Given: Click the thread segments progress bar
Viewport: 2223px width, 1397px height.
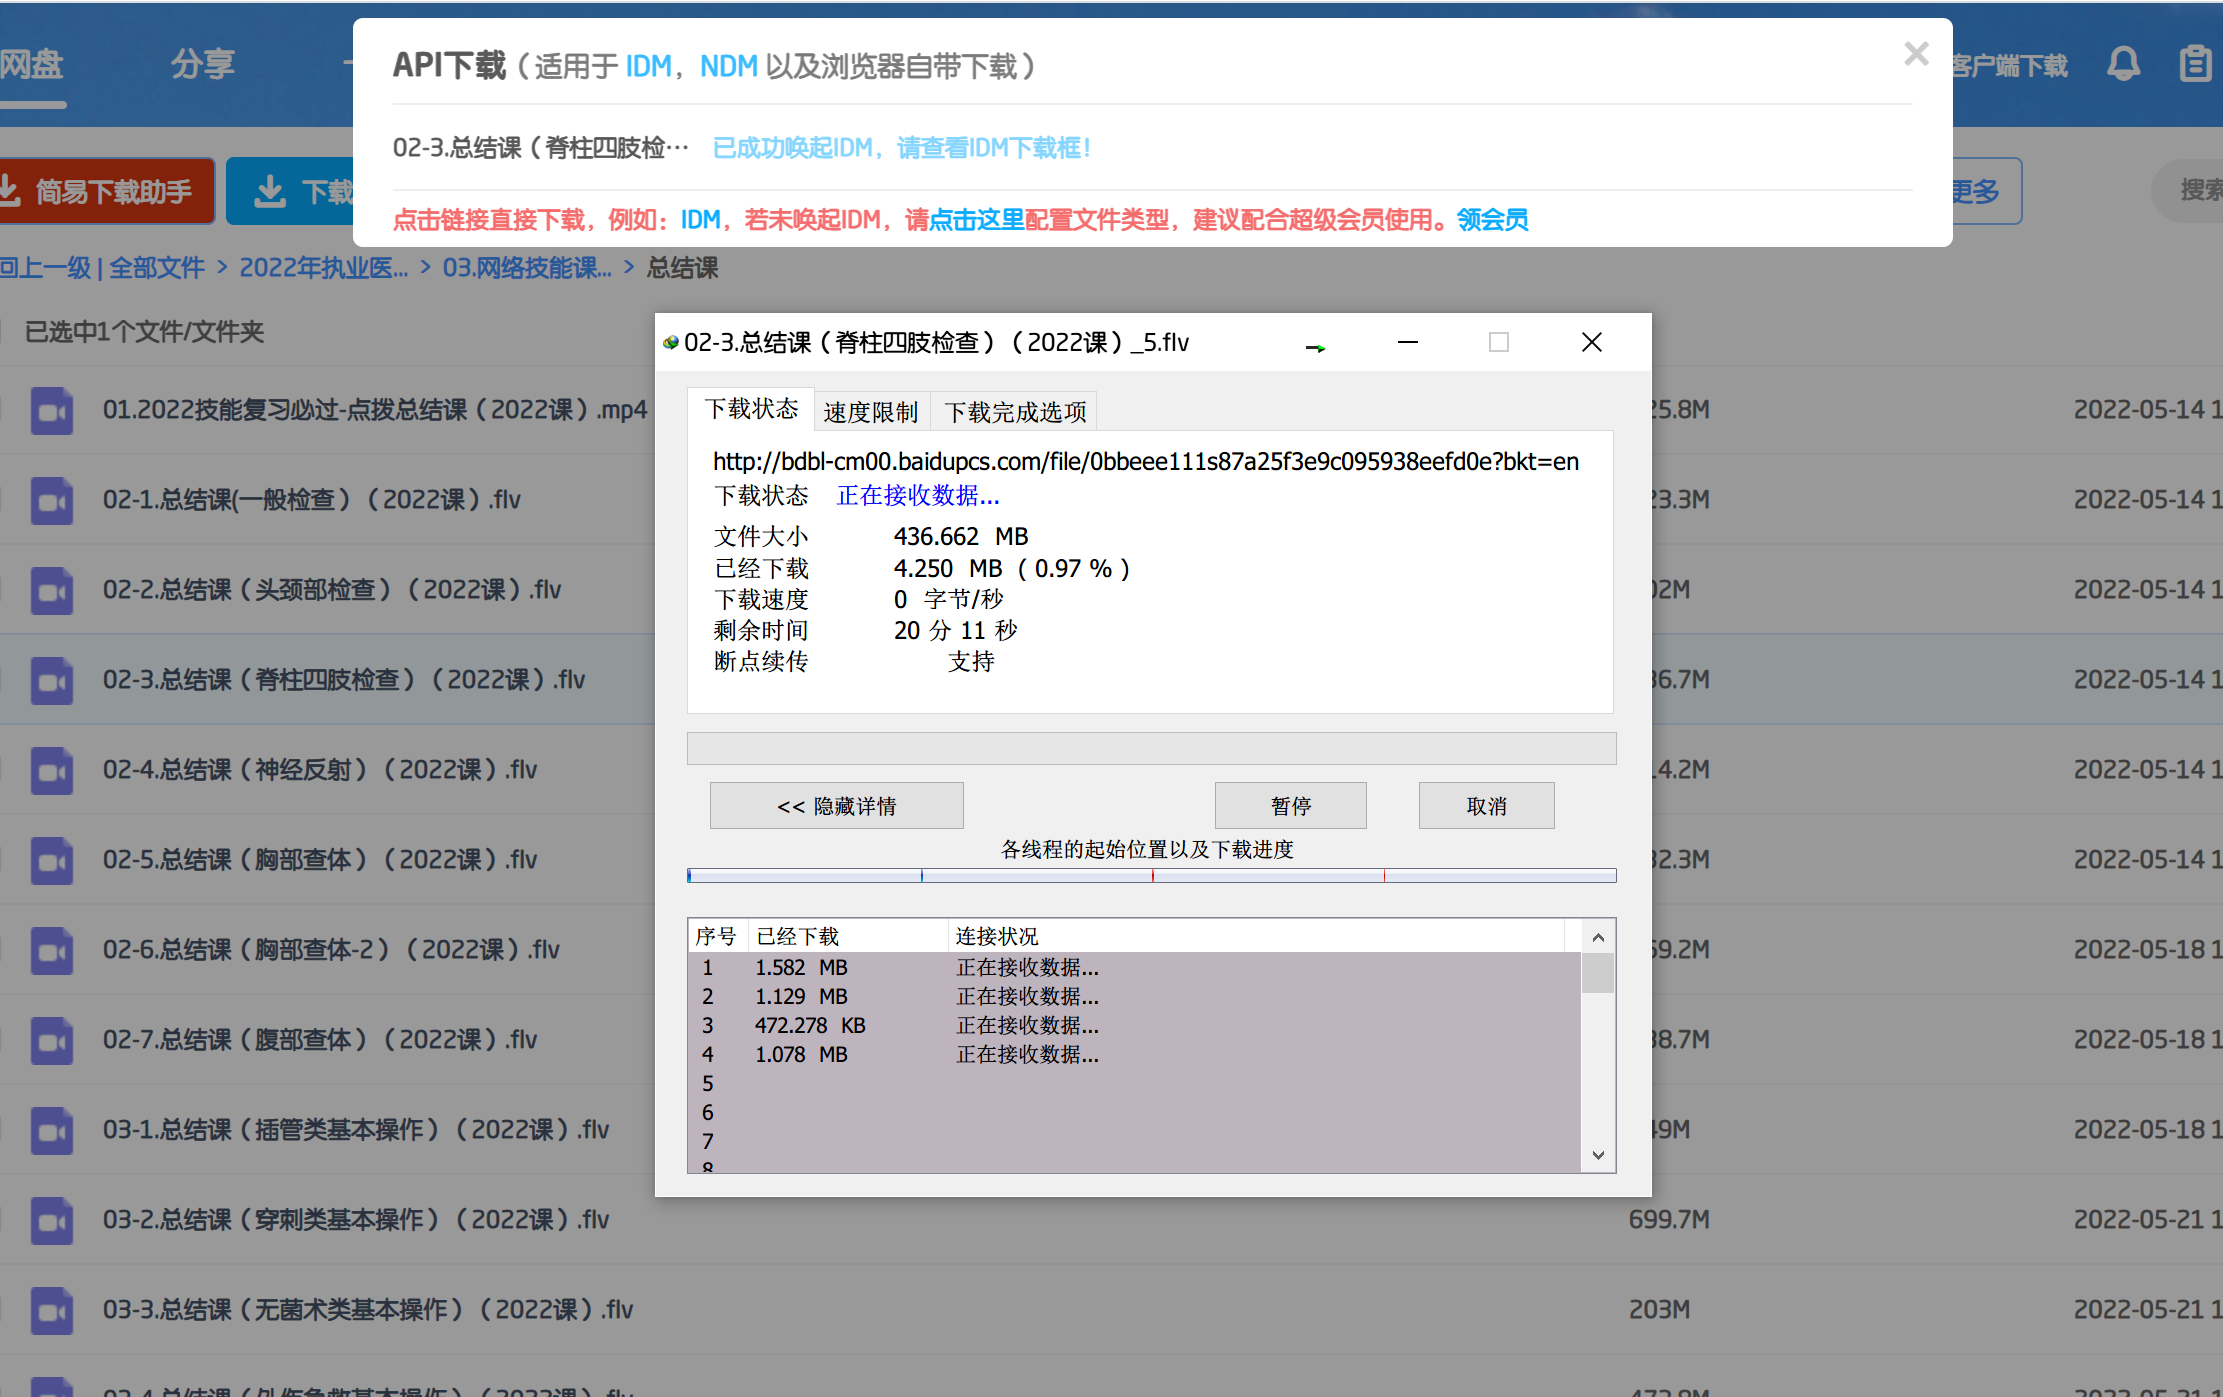Looking at the screenshot, I should [1151, 876].
